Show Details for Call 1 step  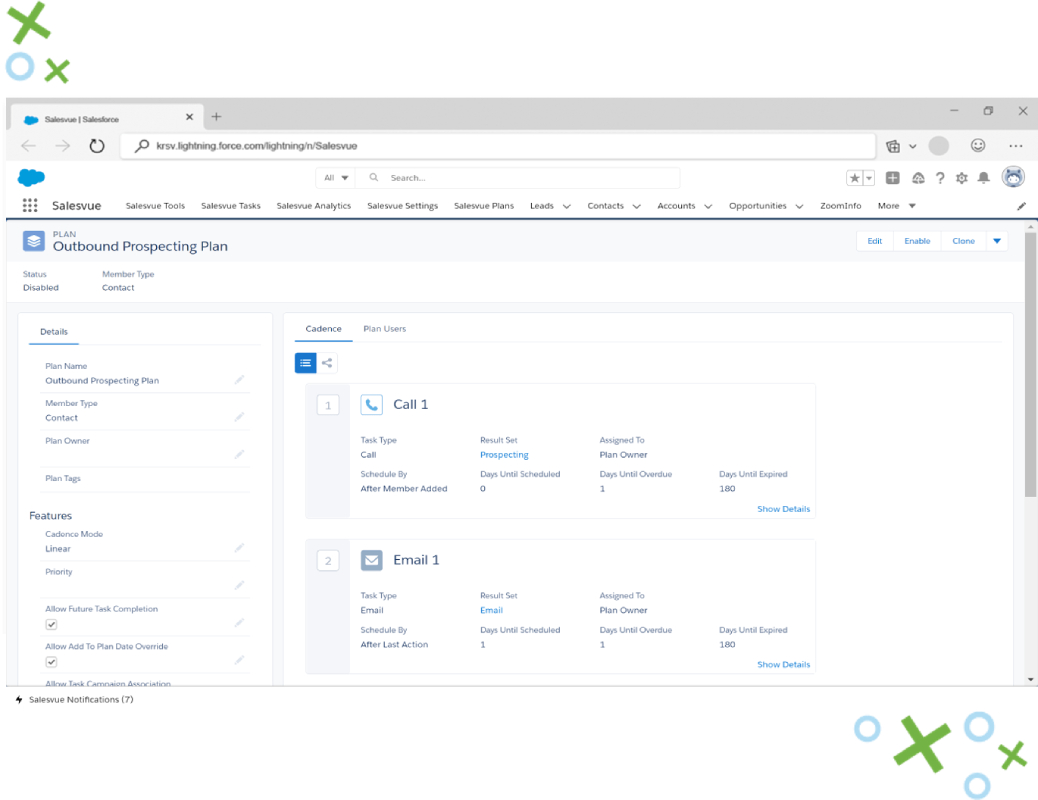783,509
